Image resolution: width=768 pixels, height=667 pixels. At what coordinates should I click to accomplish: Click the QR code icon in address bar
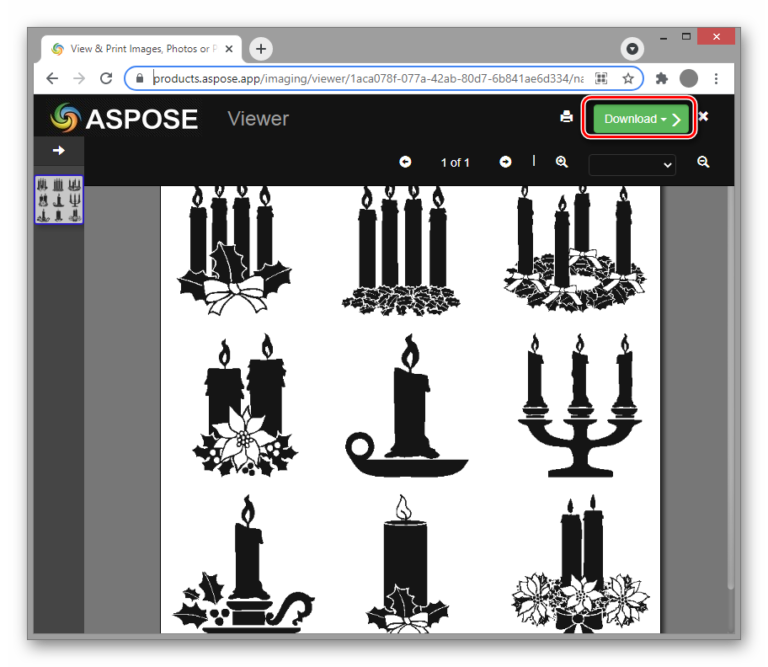click(x=601, y=78)
